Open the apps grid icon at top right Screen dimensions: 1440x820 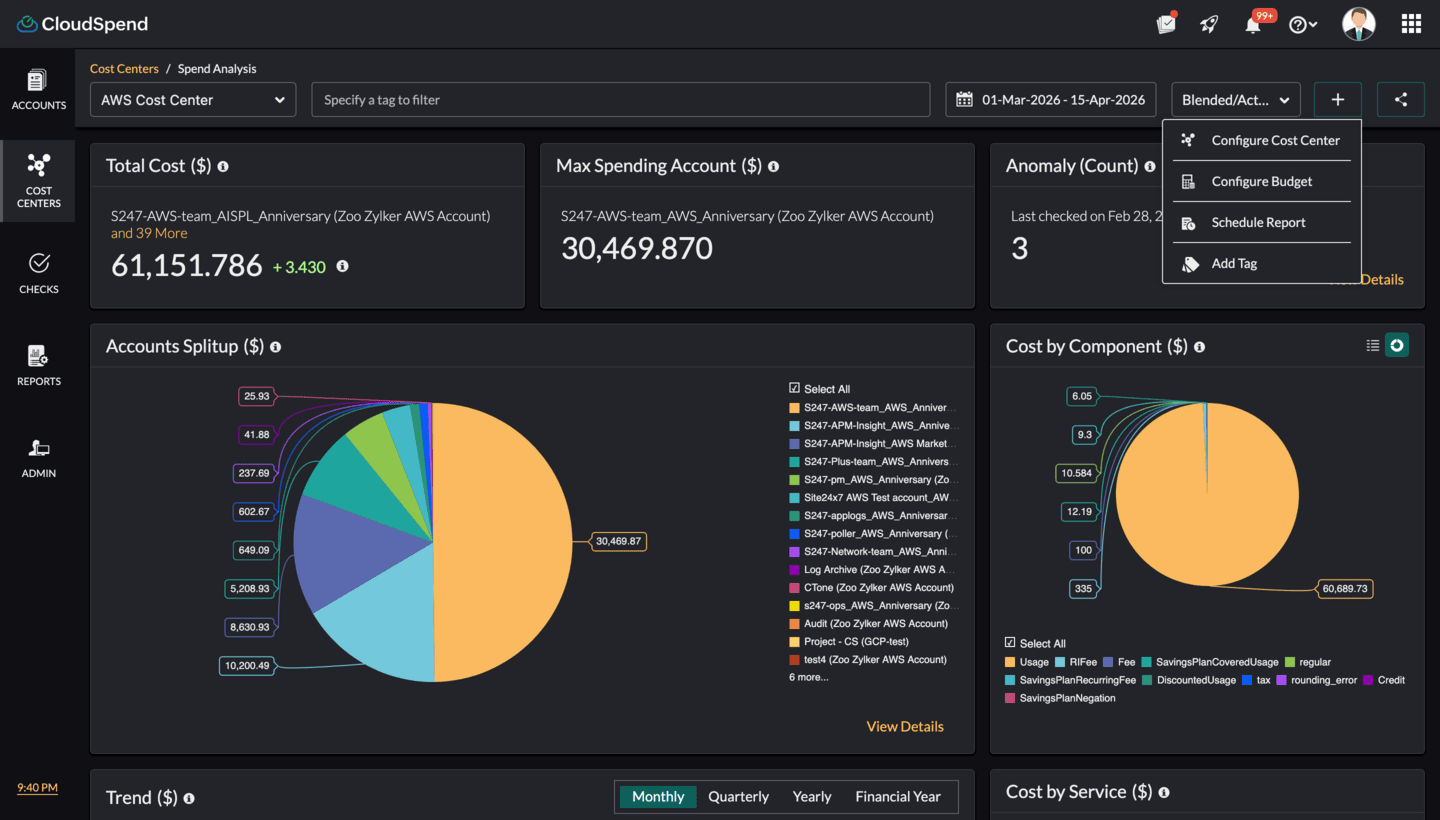point(1411,23)
